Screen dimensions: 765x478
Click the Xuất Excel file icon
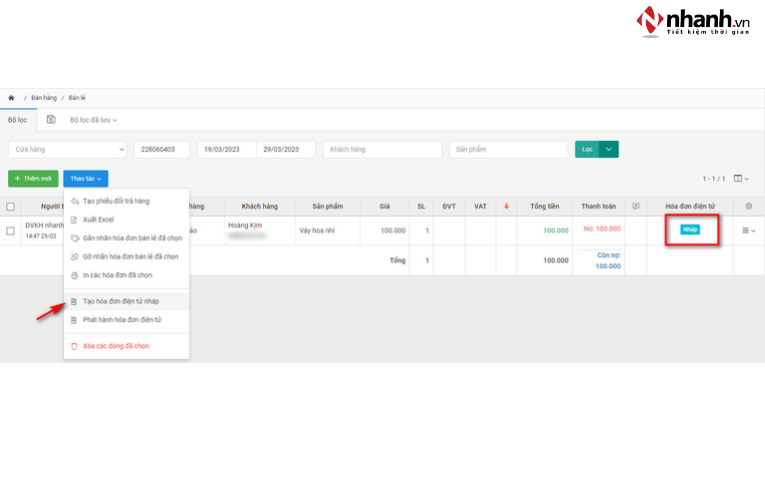pos(74,219)
